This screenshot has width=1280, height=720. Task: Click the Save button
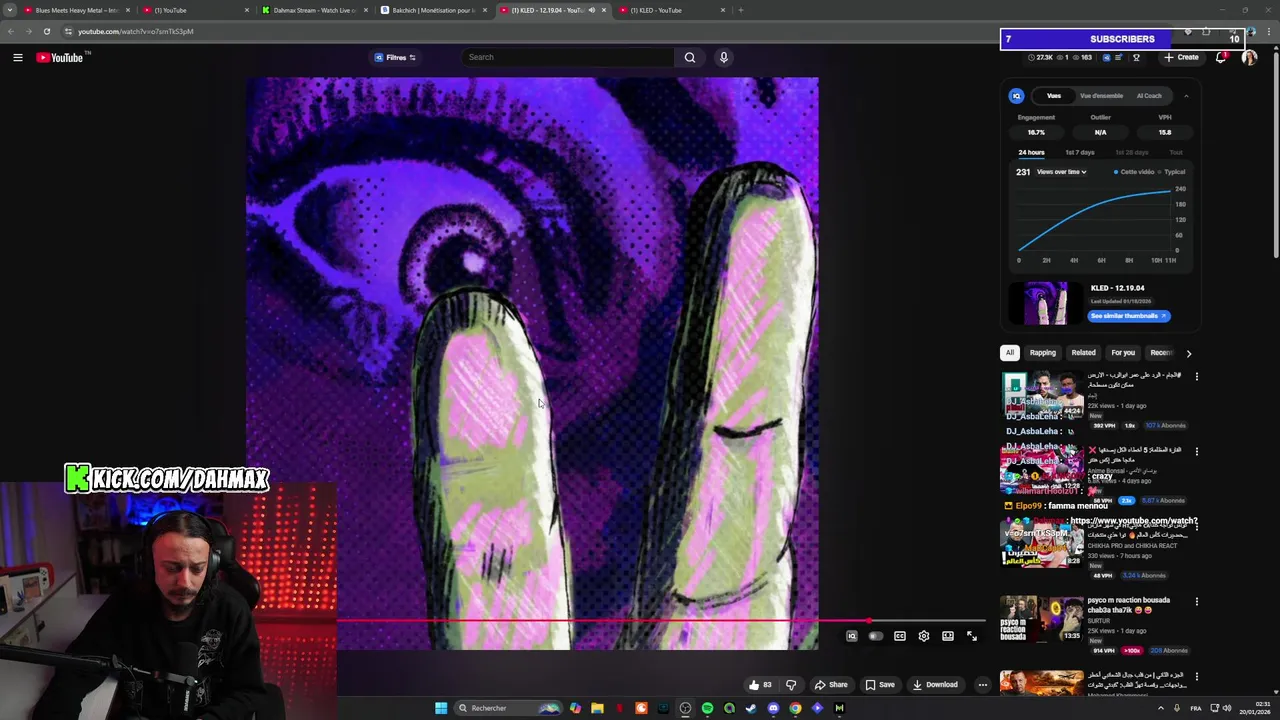pyautogui.click(x=880, y=685)
